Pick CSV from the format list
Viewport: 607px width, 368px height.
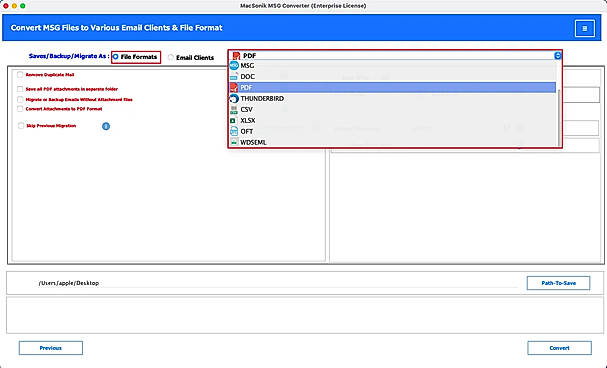[x=393, y=110]
